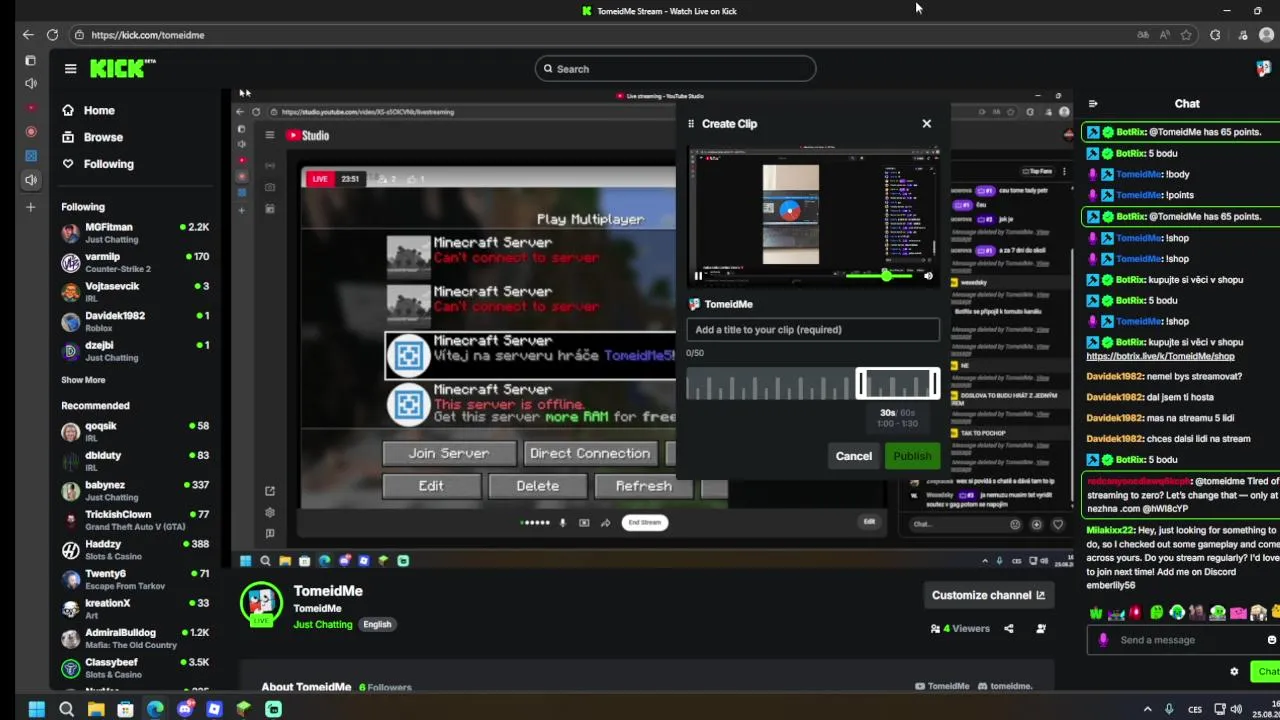
Task: Click the purple microphone icon in chat input
Action: coord(1103,640)
